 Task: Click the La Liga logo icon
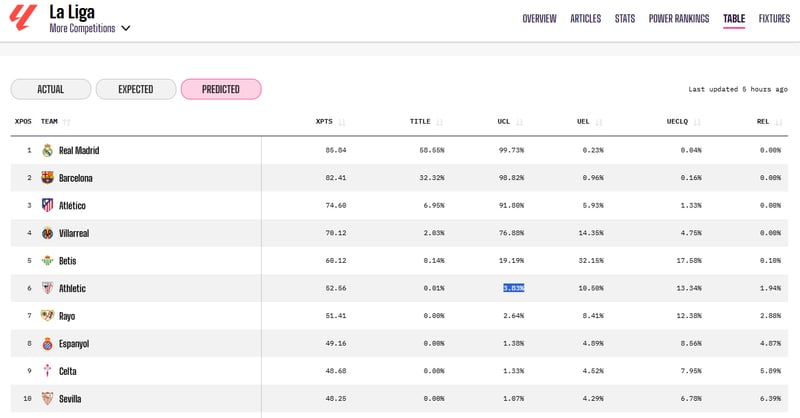(22, 18)
